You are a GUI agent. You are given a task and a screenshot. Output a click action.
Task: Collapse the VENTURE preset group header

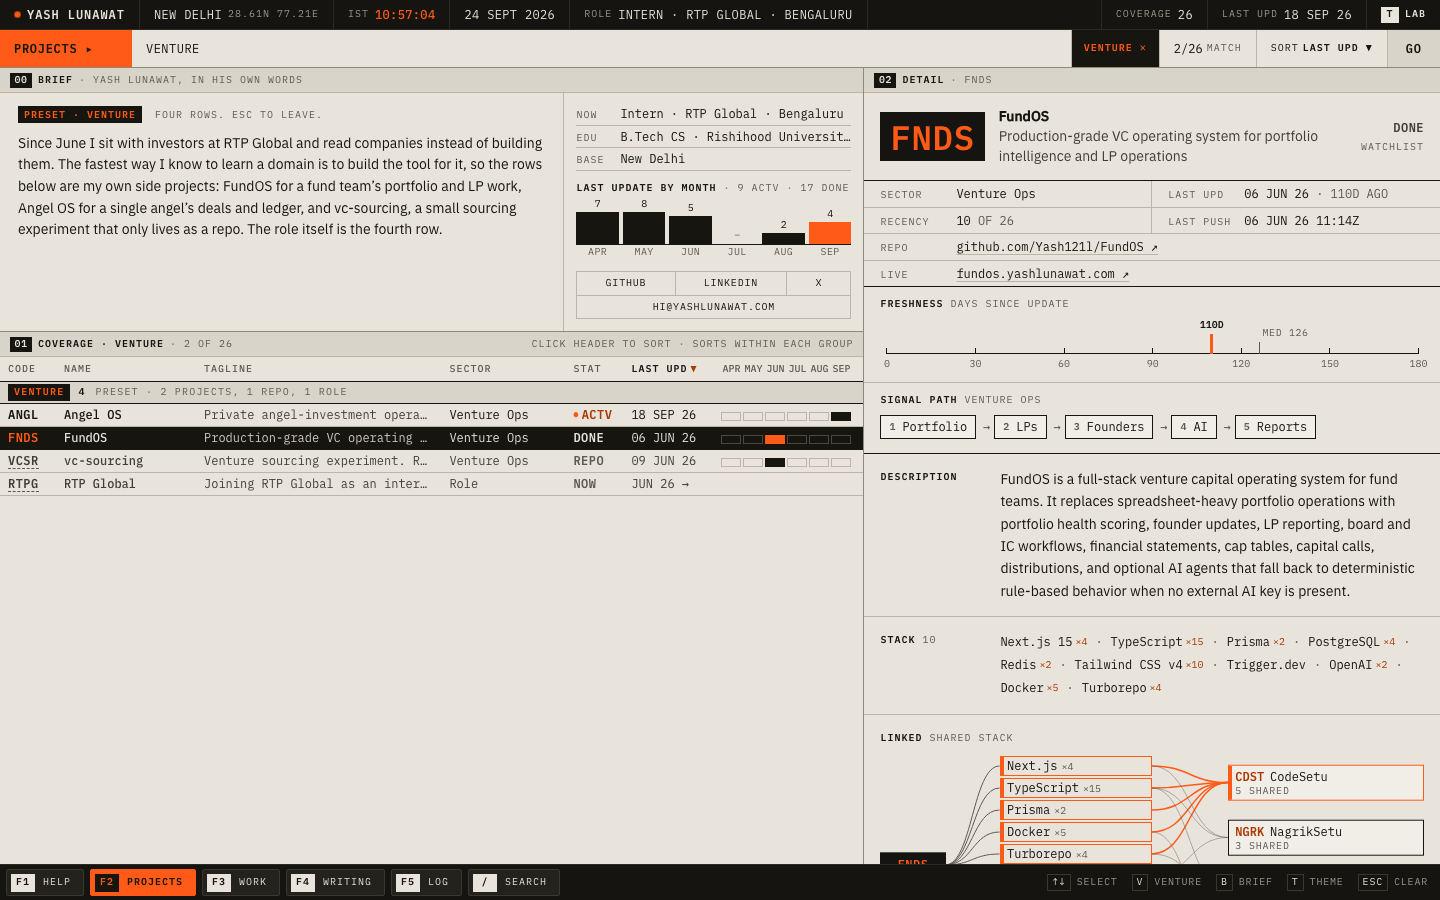pyautogui.click(x=431, y=392)
